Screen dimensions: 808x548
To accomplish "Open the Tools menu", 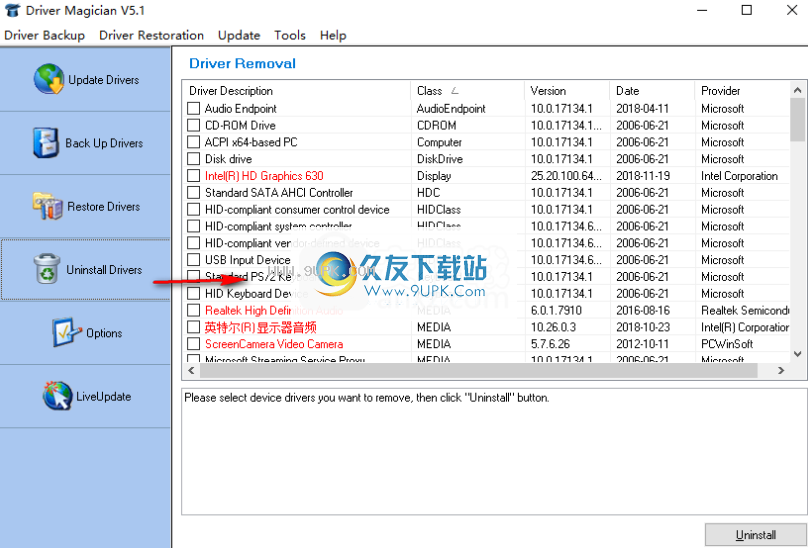I will [290, 35].
